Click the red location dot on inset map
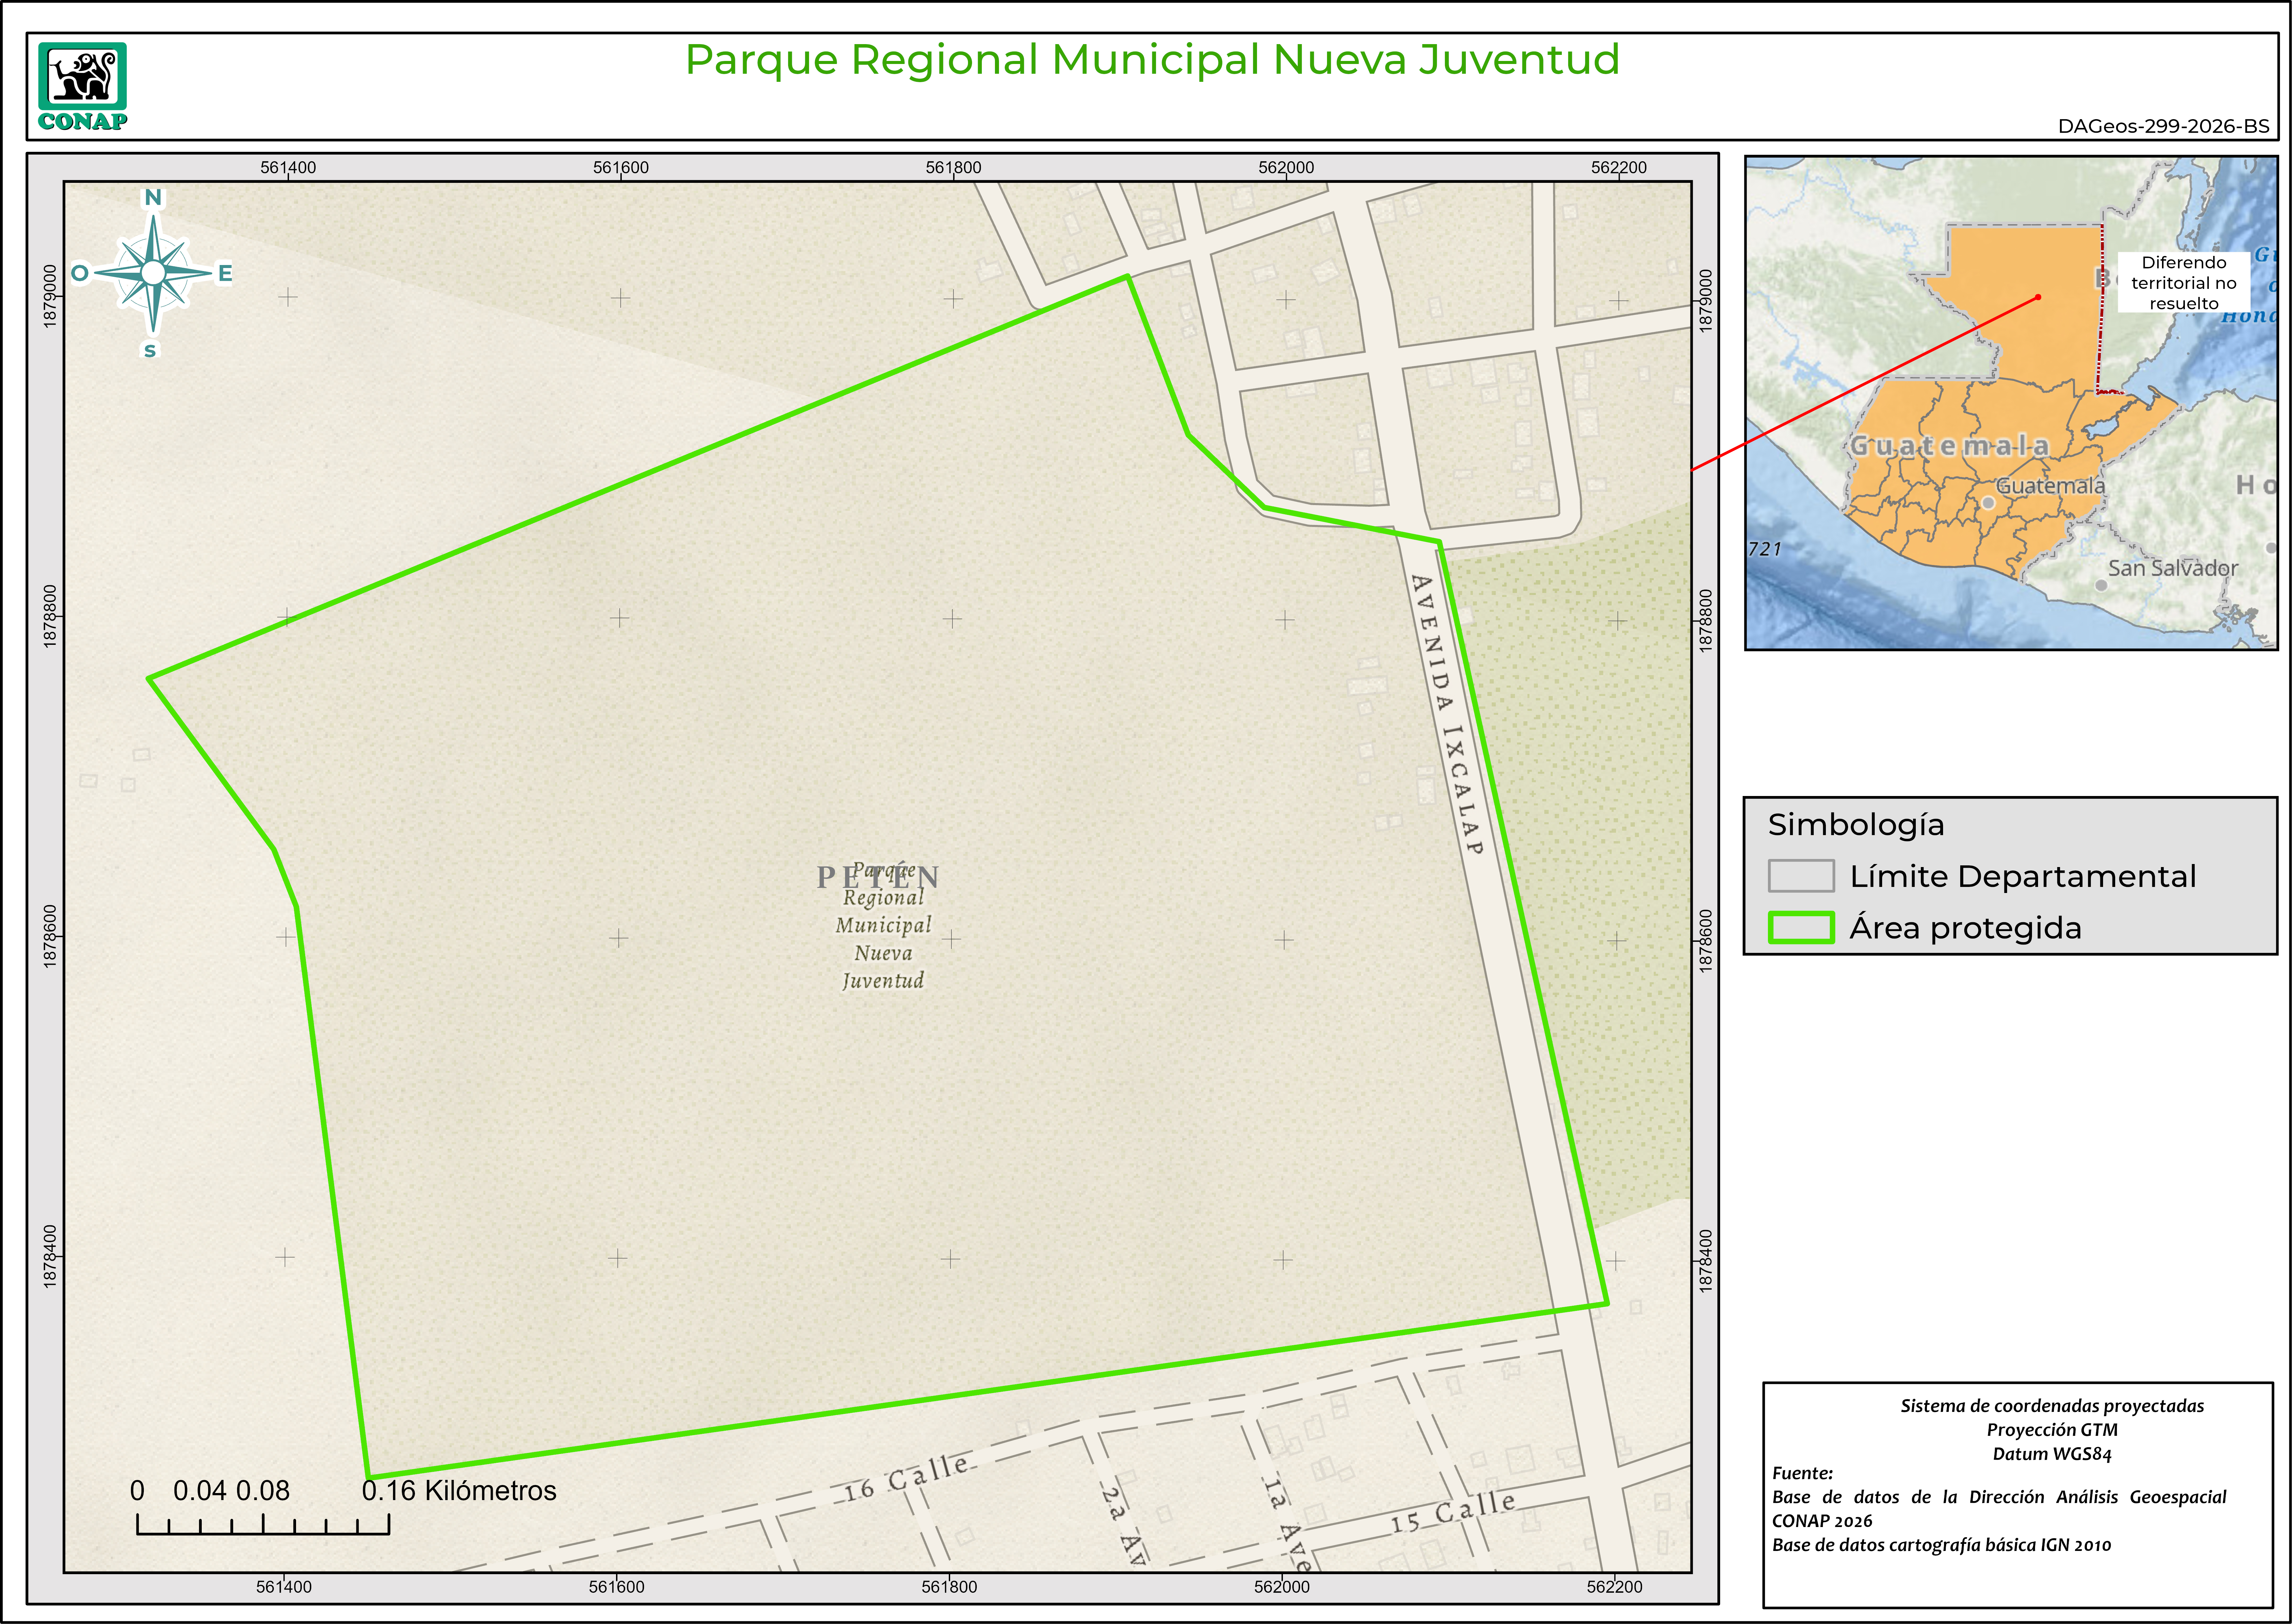 click(x=2038, y=297)
